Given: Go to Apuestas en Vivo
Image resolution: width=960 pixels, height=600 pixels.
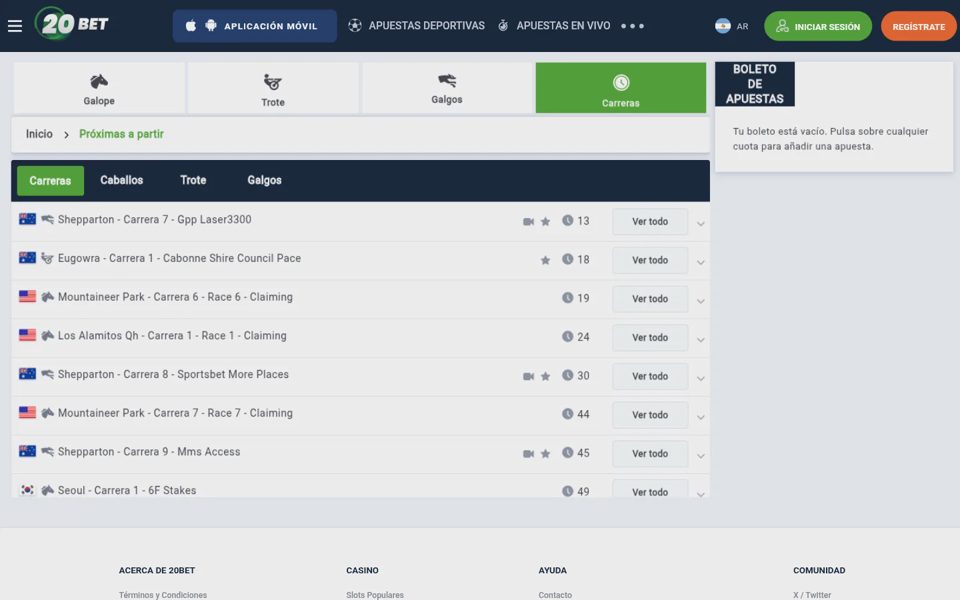Looking at the screenshot, I should pos(554,26).
